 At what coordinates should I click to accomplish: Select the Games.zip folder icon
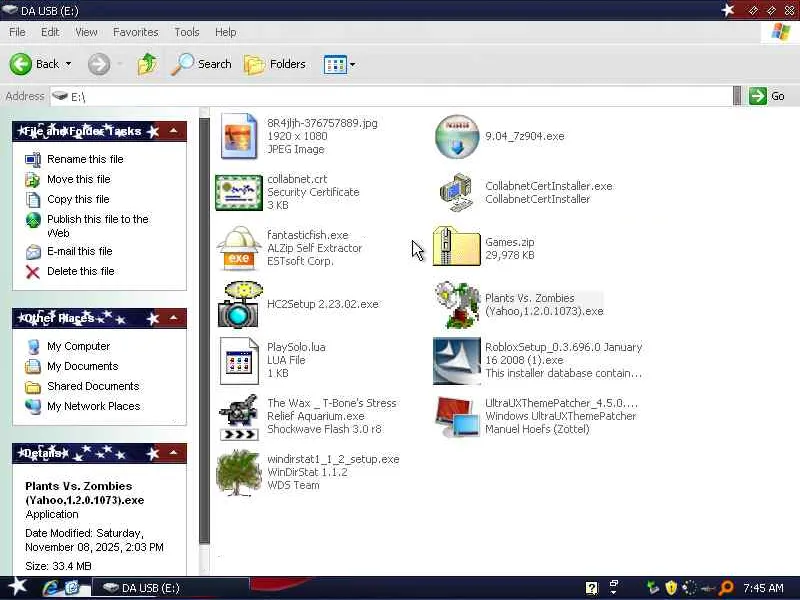click(x=457, y=247)
